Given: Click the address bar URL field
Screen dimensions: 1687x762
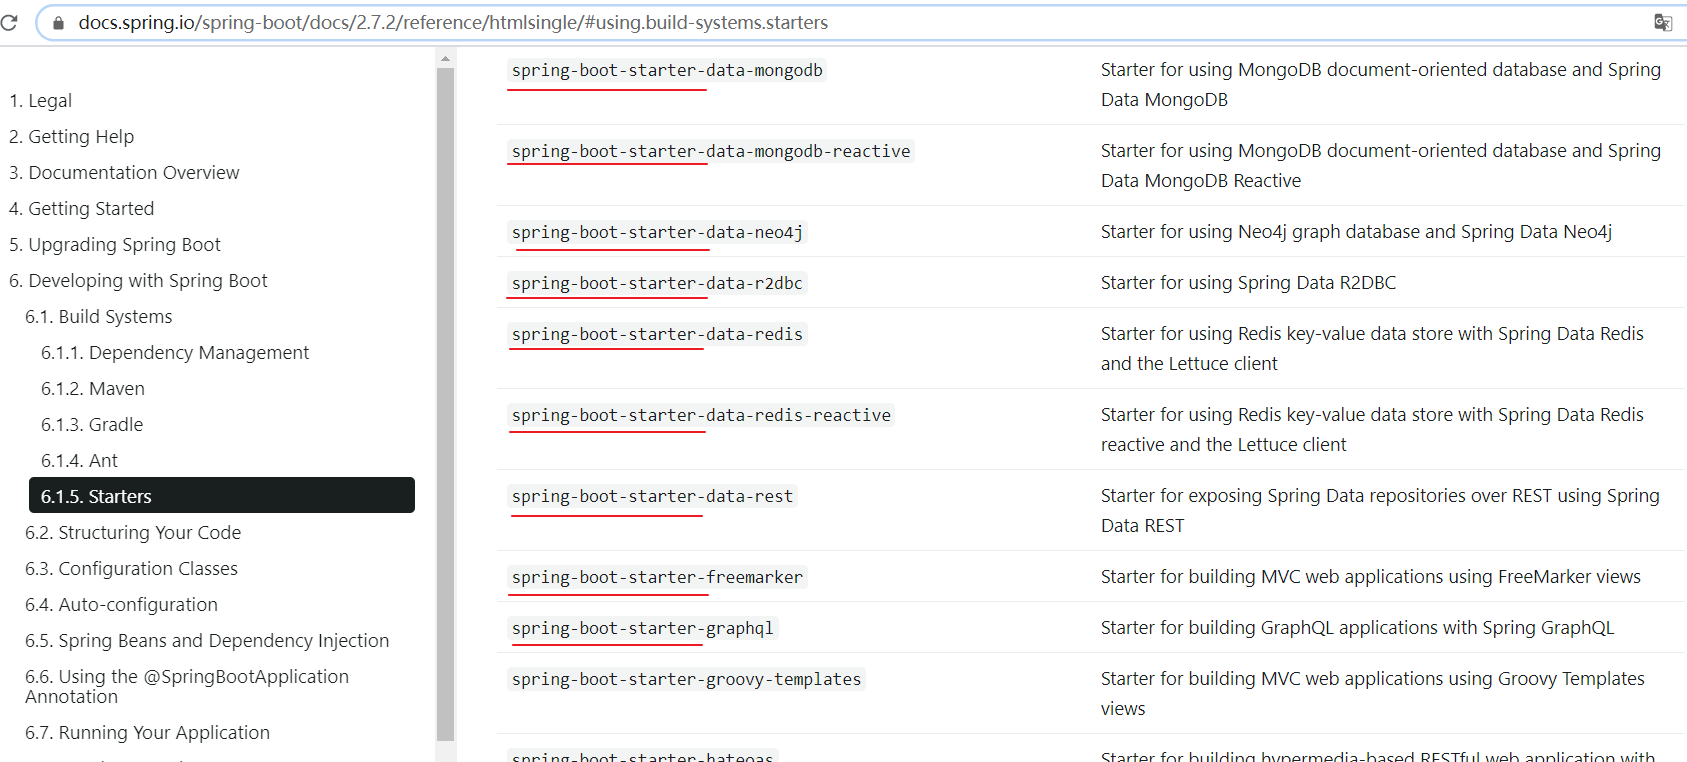Looking at the screenshot, I should [x=860, y=23].
